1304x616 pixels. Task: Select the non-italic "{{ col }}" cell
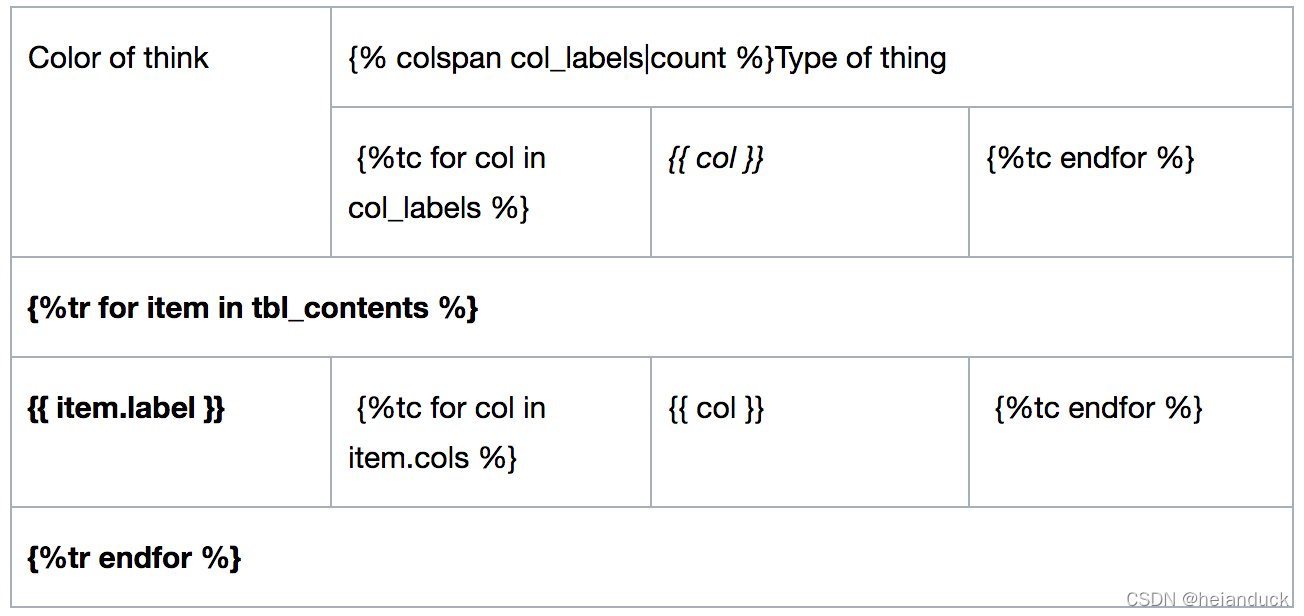[x=810, y=432]
